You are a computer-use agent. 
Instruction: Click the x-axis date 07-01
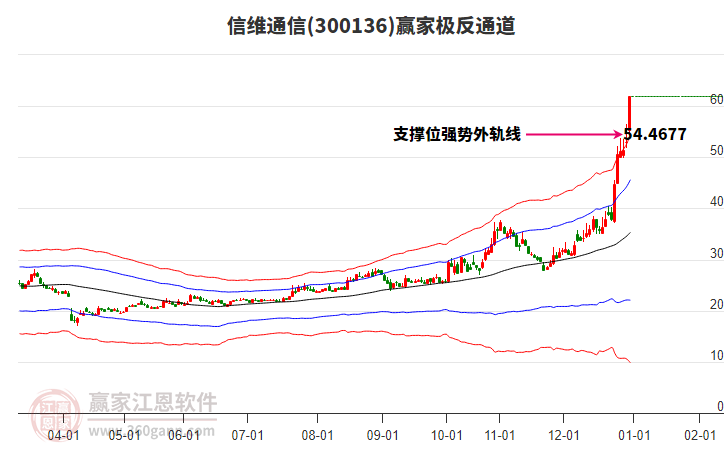coord(247,435)
